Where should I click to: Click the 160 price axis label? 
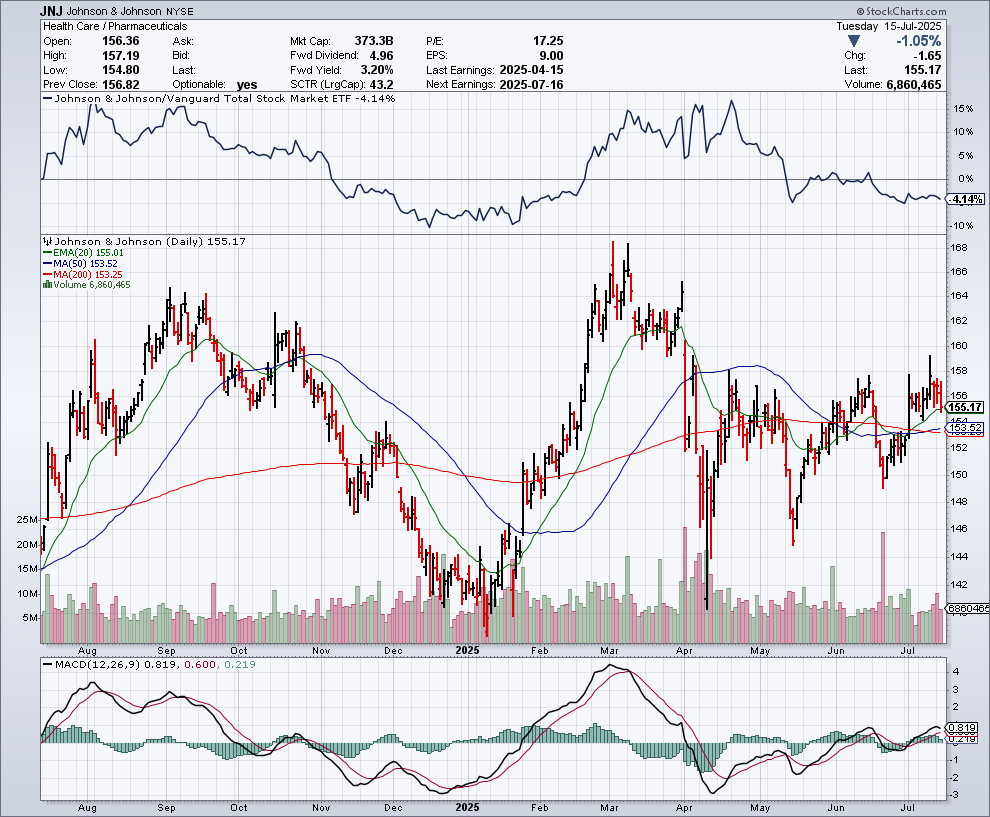pos(959,345)
